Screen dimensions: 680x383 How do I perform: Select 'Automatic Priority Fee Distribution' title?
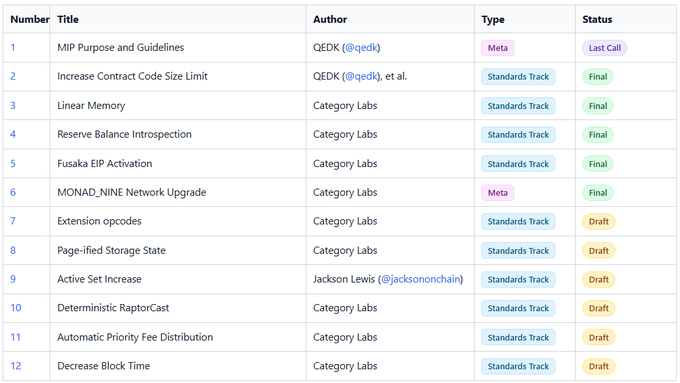(x=135, y=337)
